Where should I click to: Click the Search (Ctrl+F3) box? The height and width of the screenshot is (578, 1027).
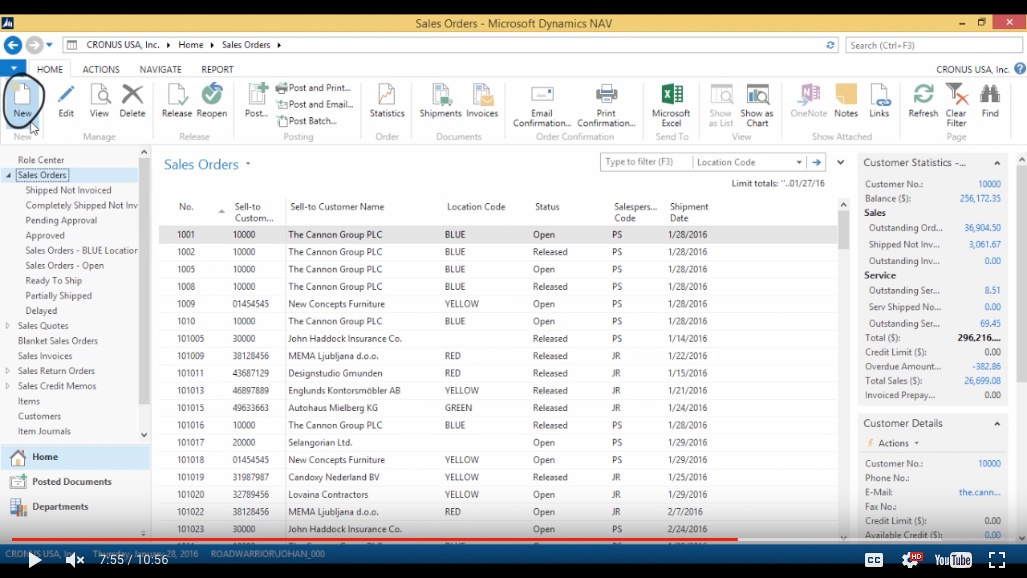(x=933, y=45)
